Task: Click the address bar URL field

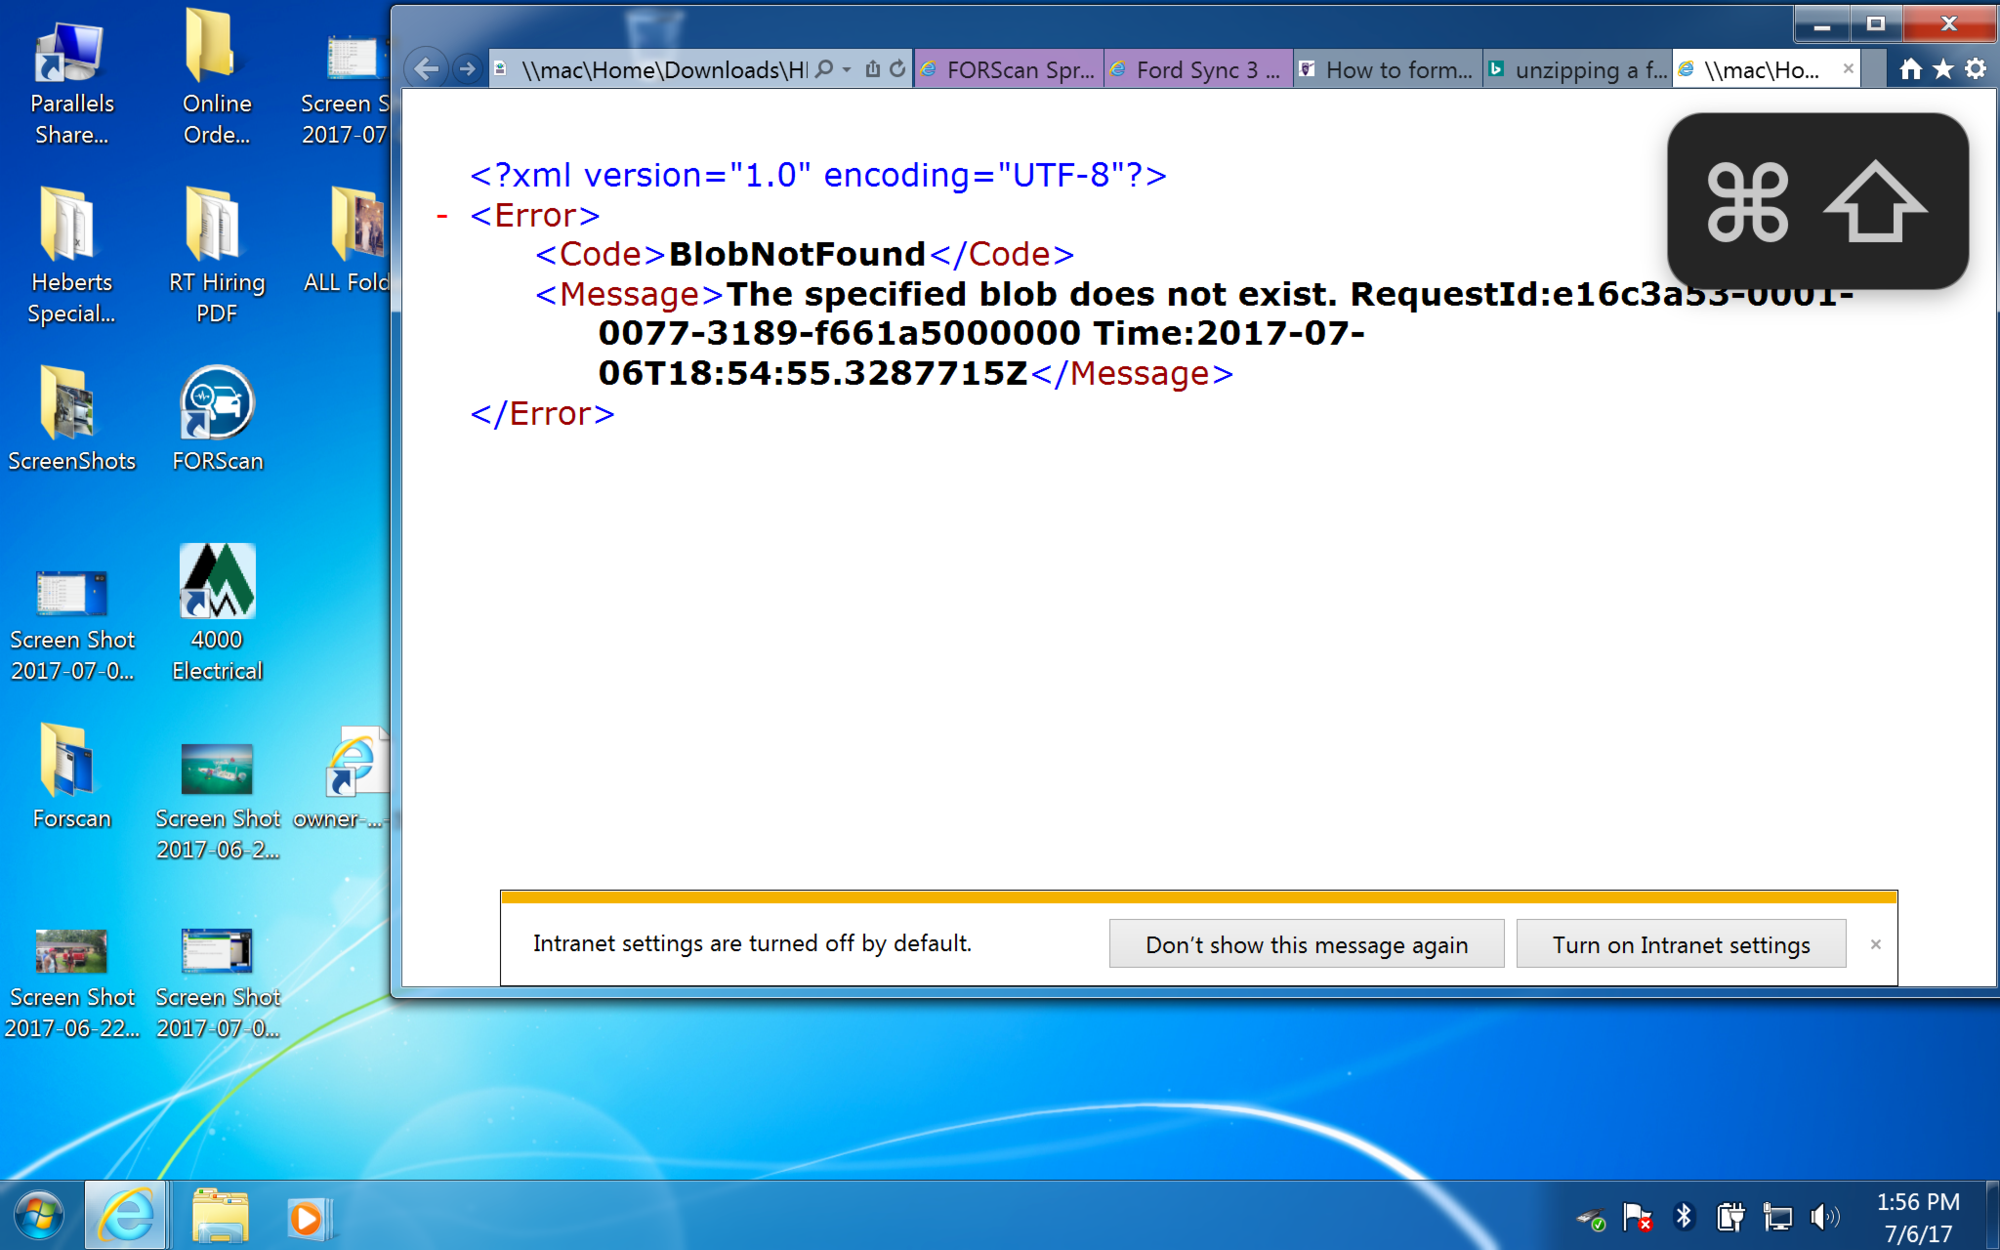Action: point(660,69)
